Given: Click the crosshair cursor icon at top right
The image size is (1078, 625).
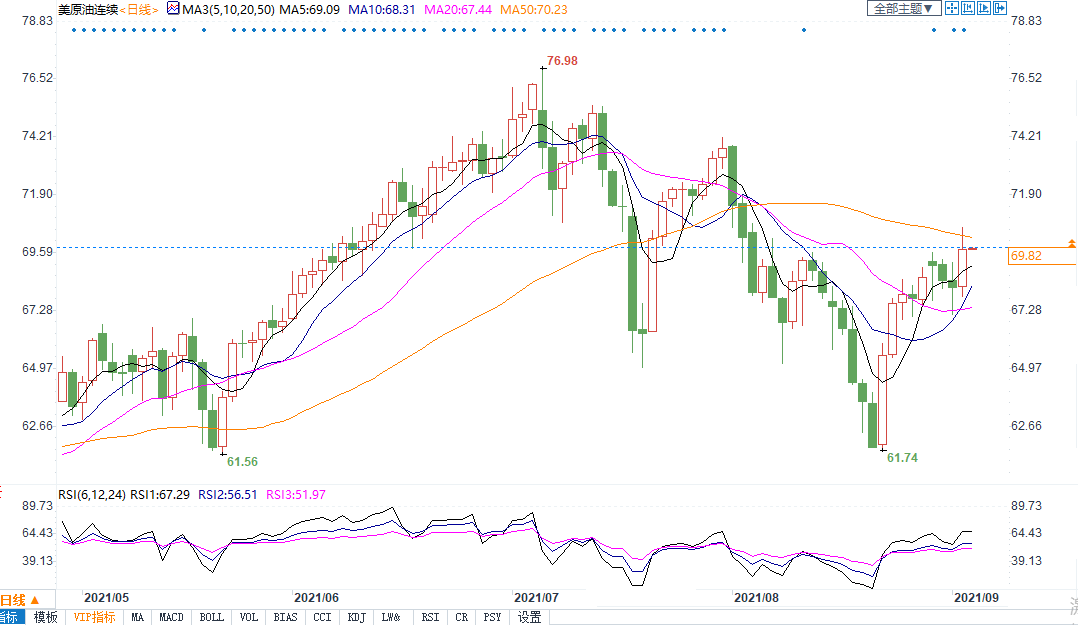Looking at the screenshot, I should [x=951, y=8].
